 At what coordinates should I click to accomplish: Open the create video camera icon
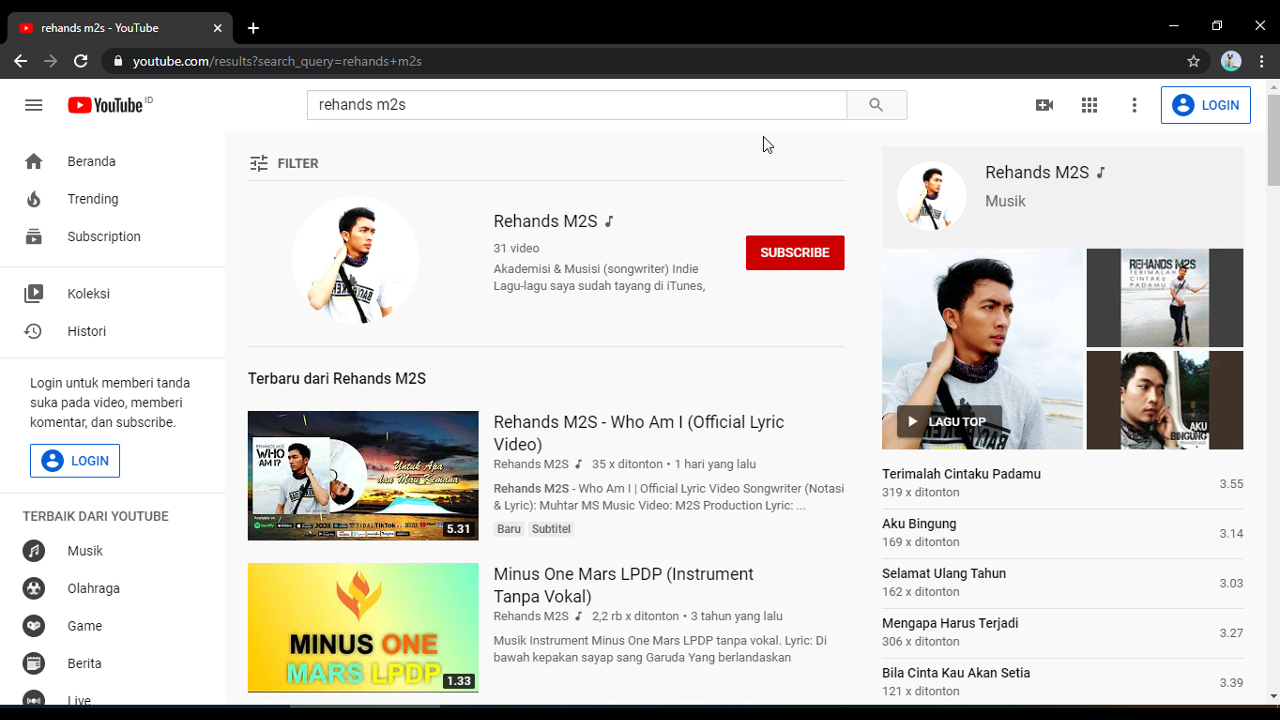pyautogui.click(x=1044, y=105)
